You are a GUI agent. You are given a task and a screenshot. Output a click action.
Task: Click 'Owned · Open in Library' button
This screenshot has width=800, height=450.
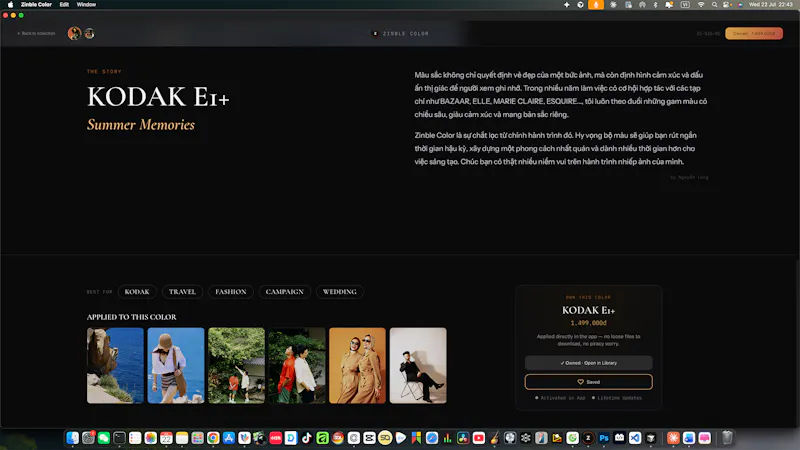tap(588, 363)
